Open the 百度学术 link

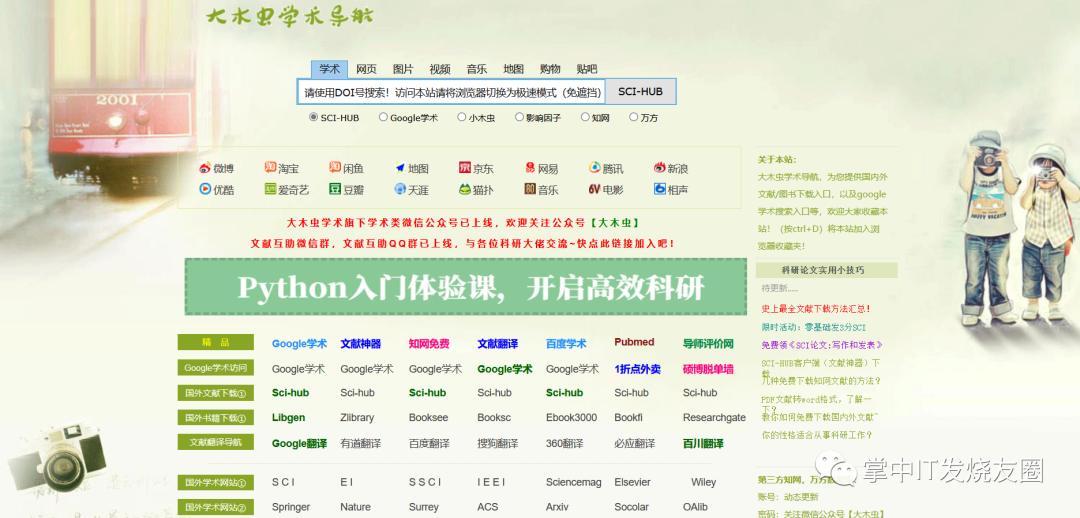pos(566,344)
